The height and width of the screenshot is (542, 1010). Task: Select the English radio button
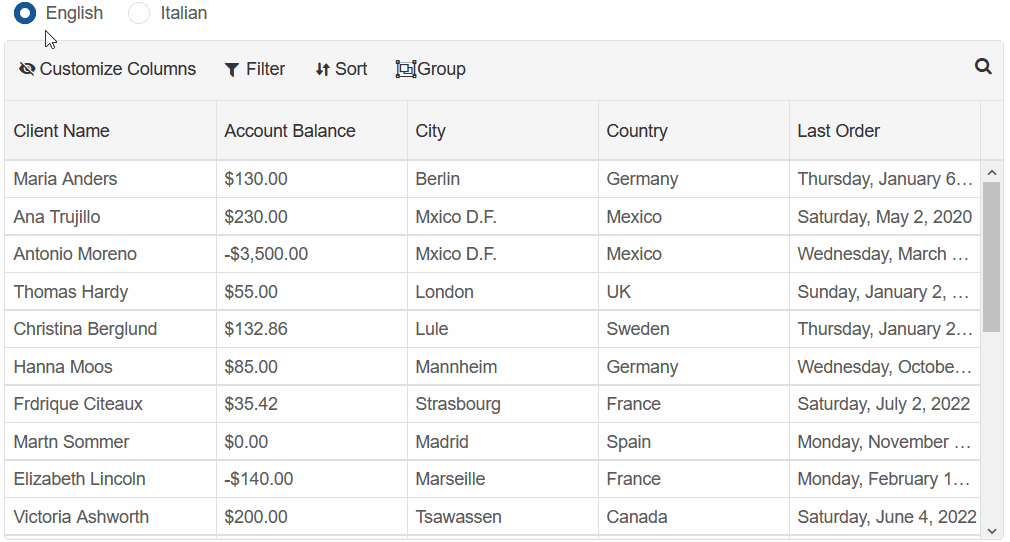tap(25, 13)
